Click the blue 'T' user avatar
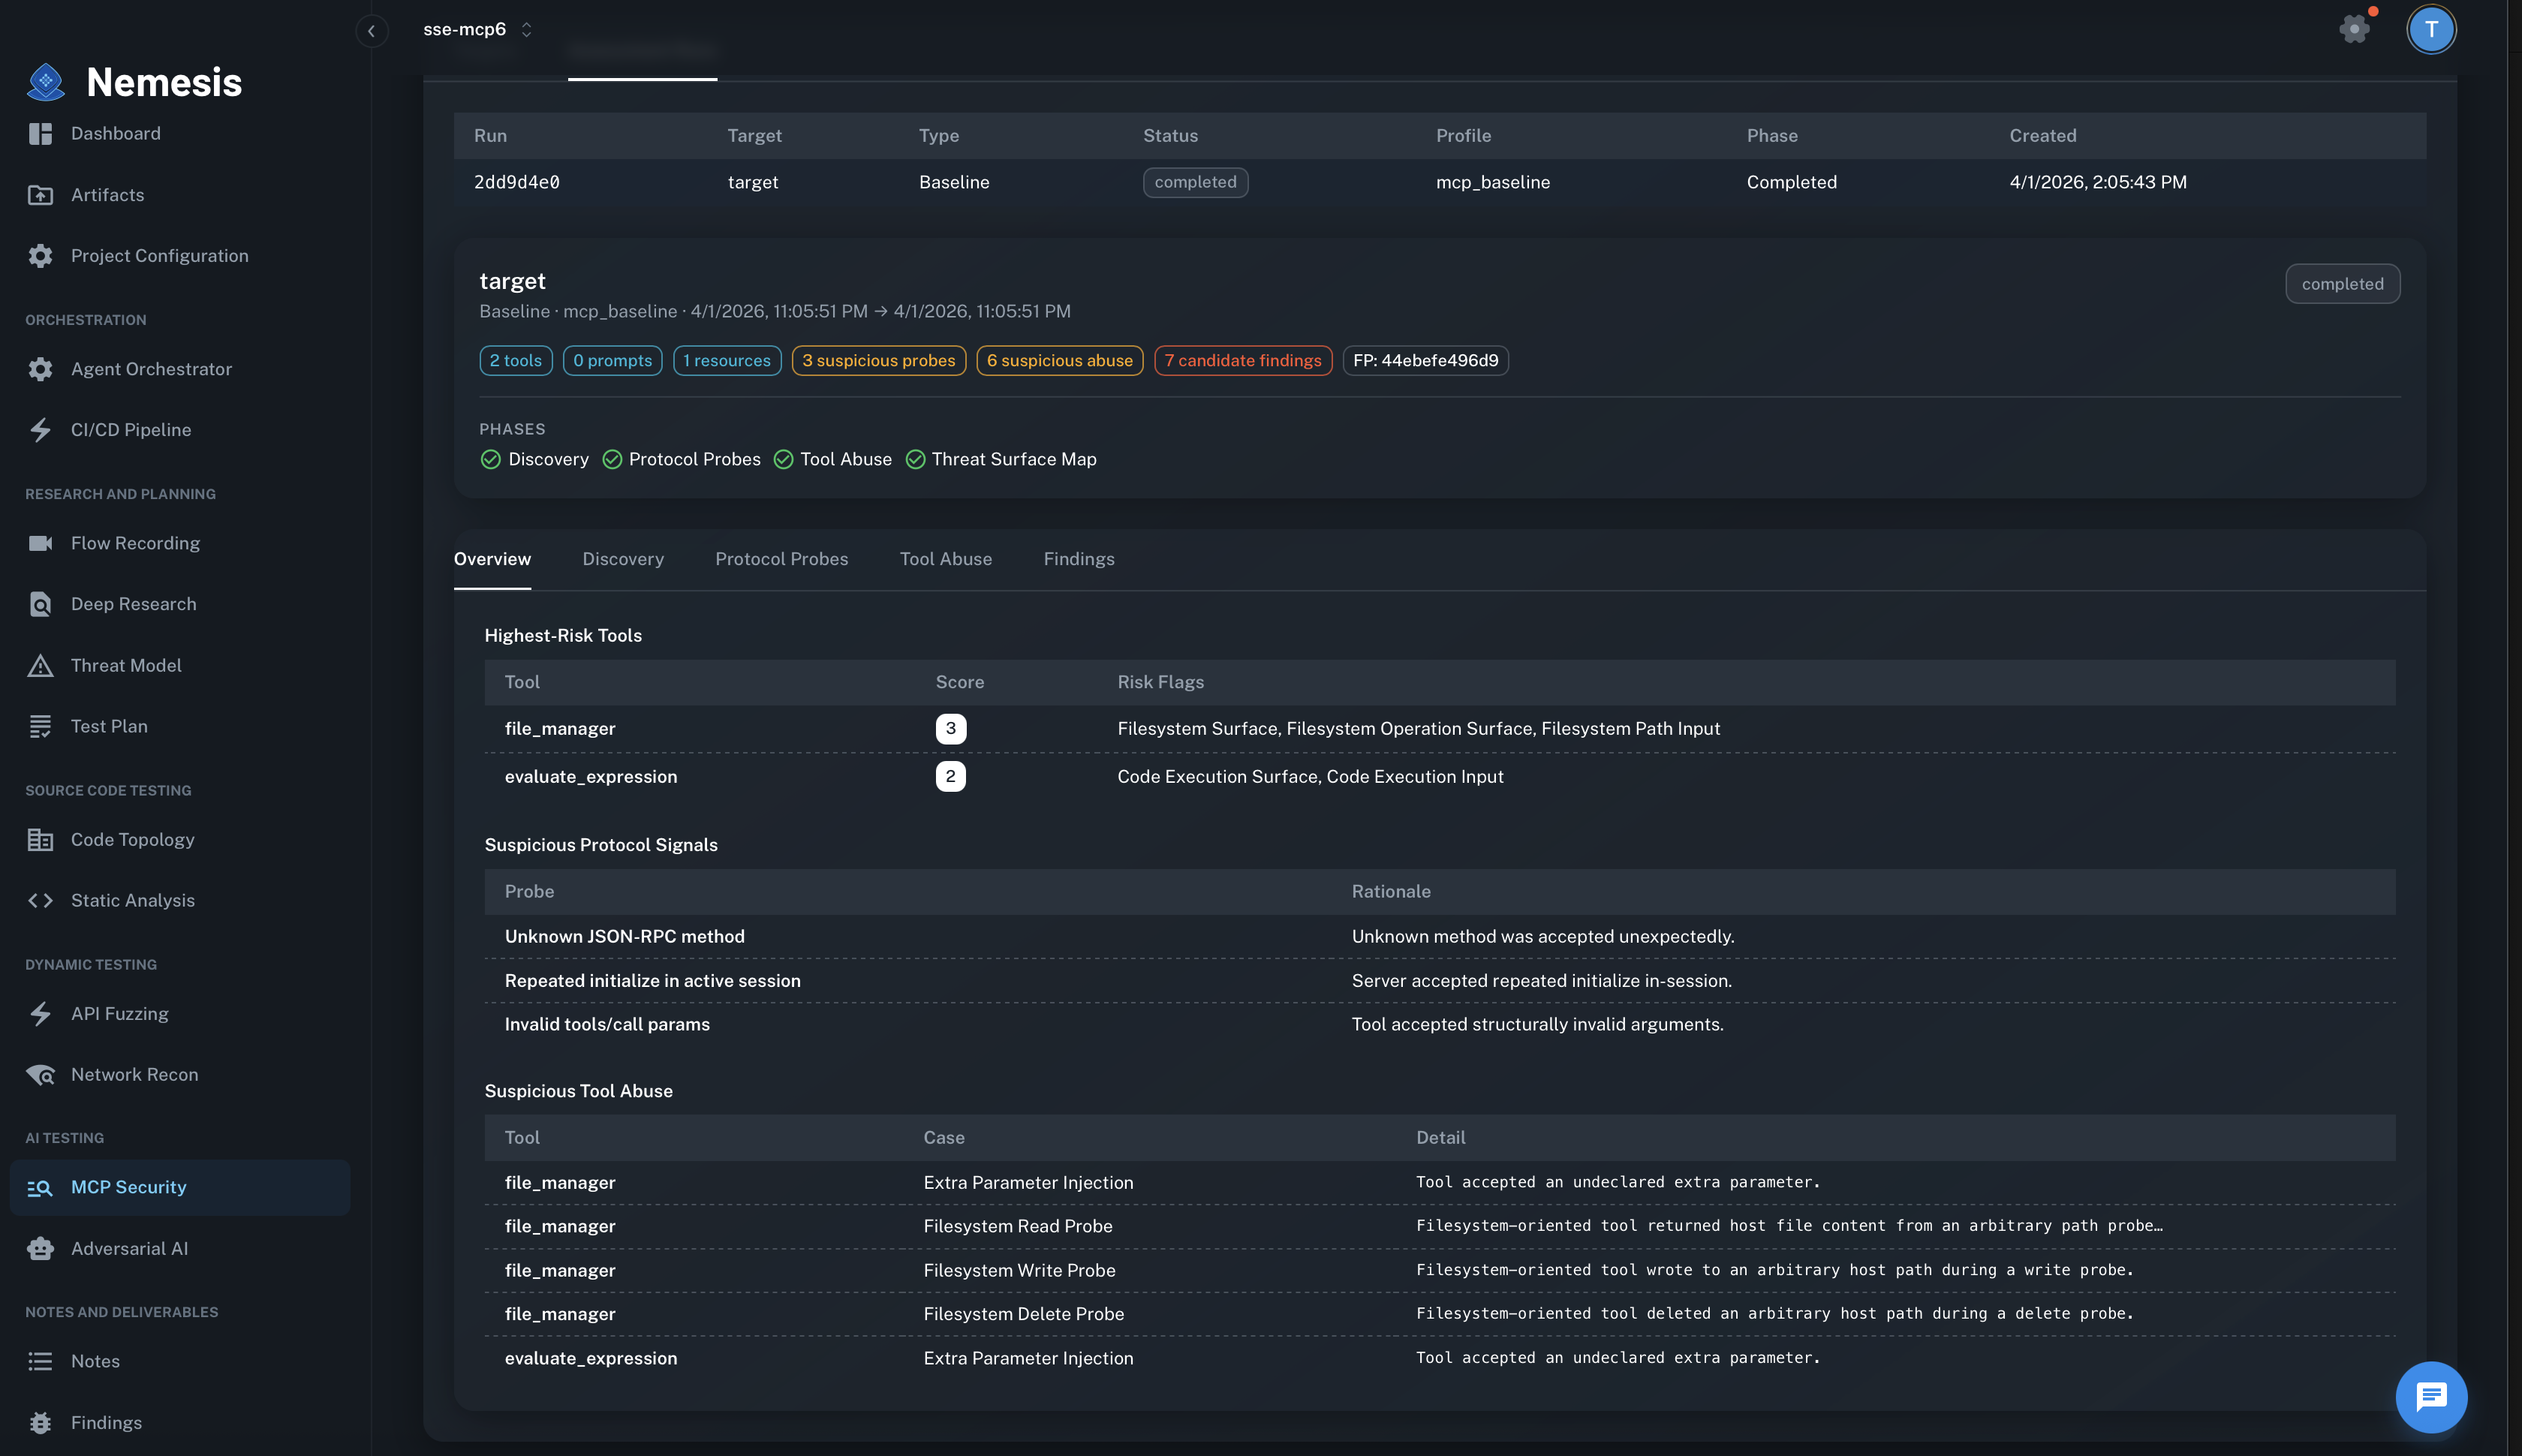This screenshot has width=2522, height=1456. click(x=2431, y=29)
